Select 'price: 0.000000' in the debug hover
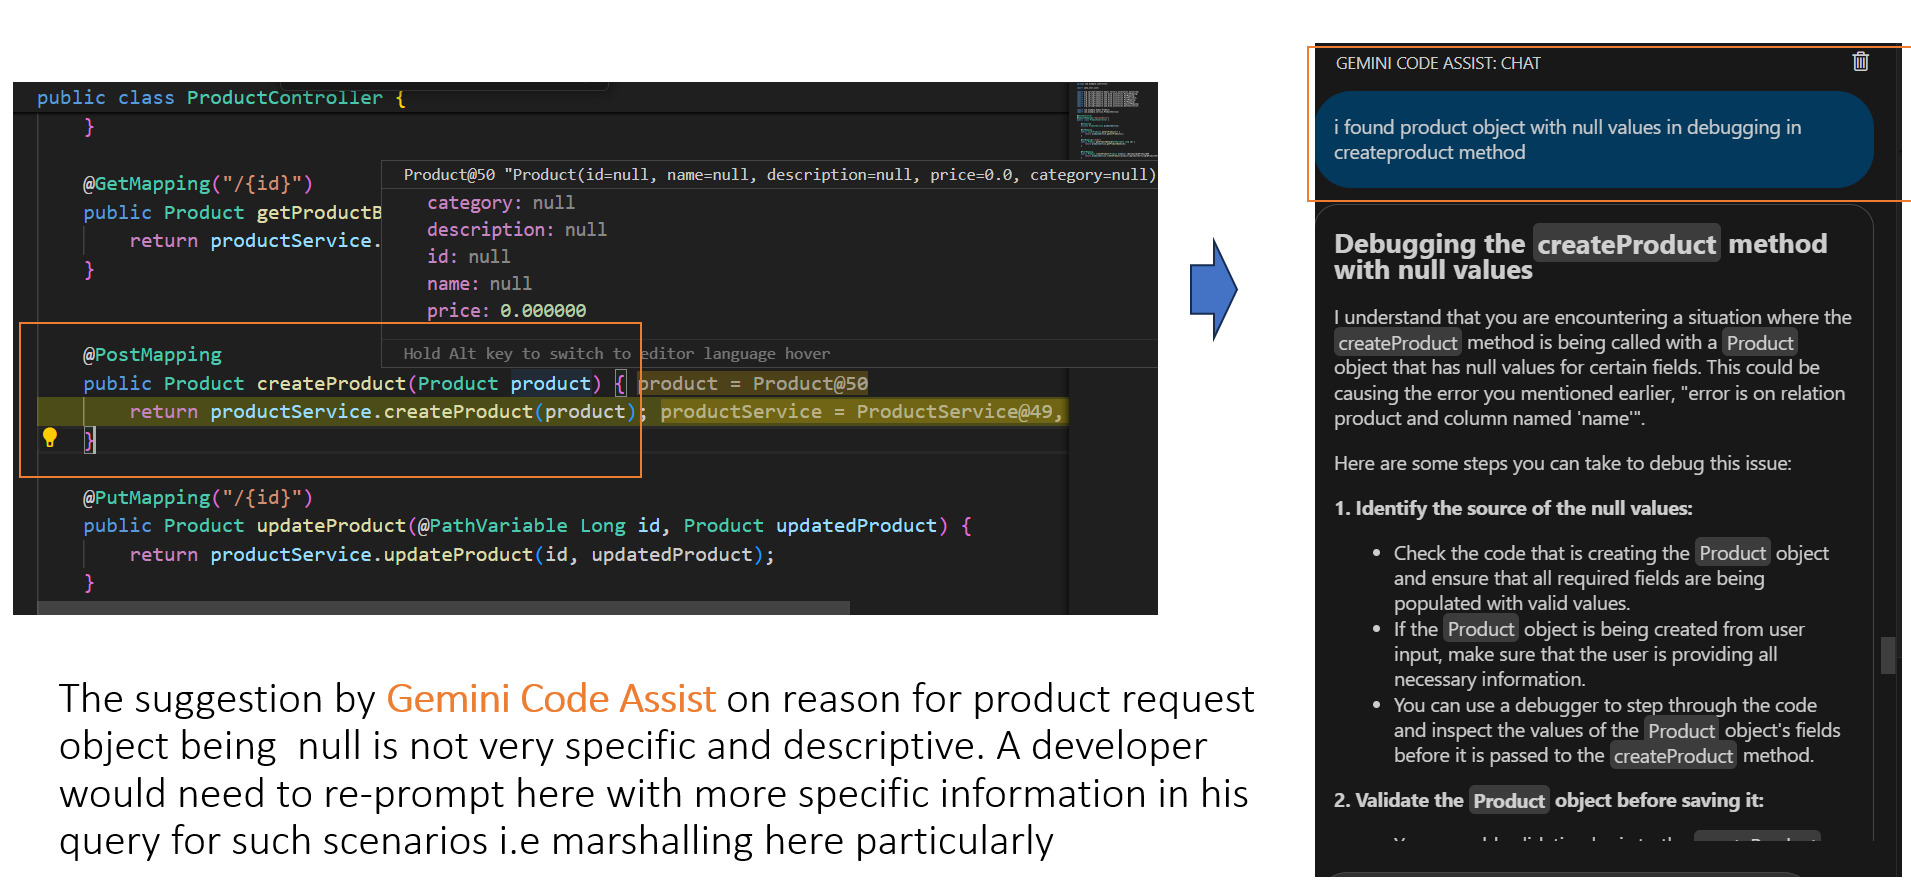1911x882 pixels. tap(506, 311)
